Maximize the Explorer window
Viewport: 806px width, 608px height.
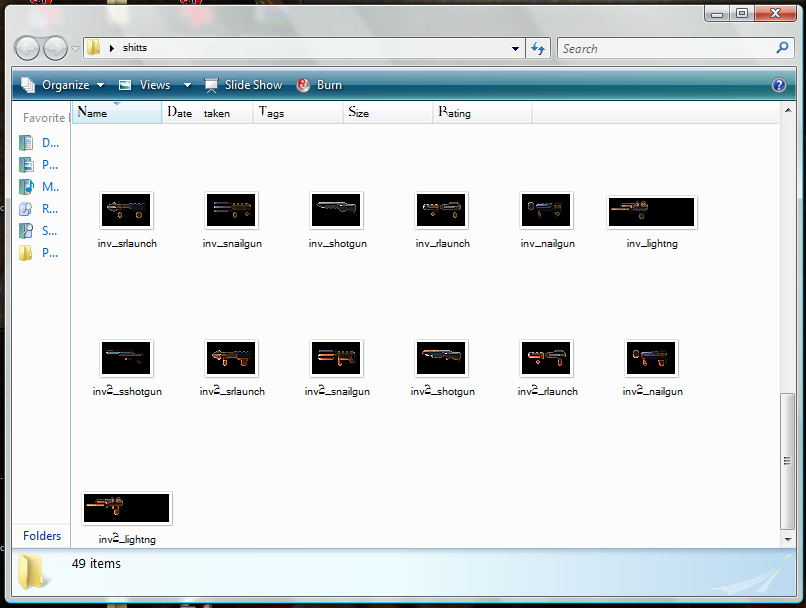[x=742, y=14]
